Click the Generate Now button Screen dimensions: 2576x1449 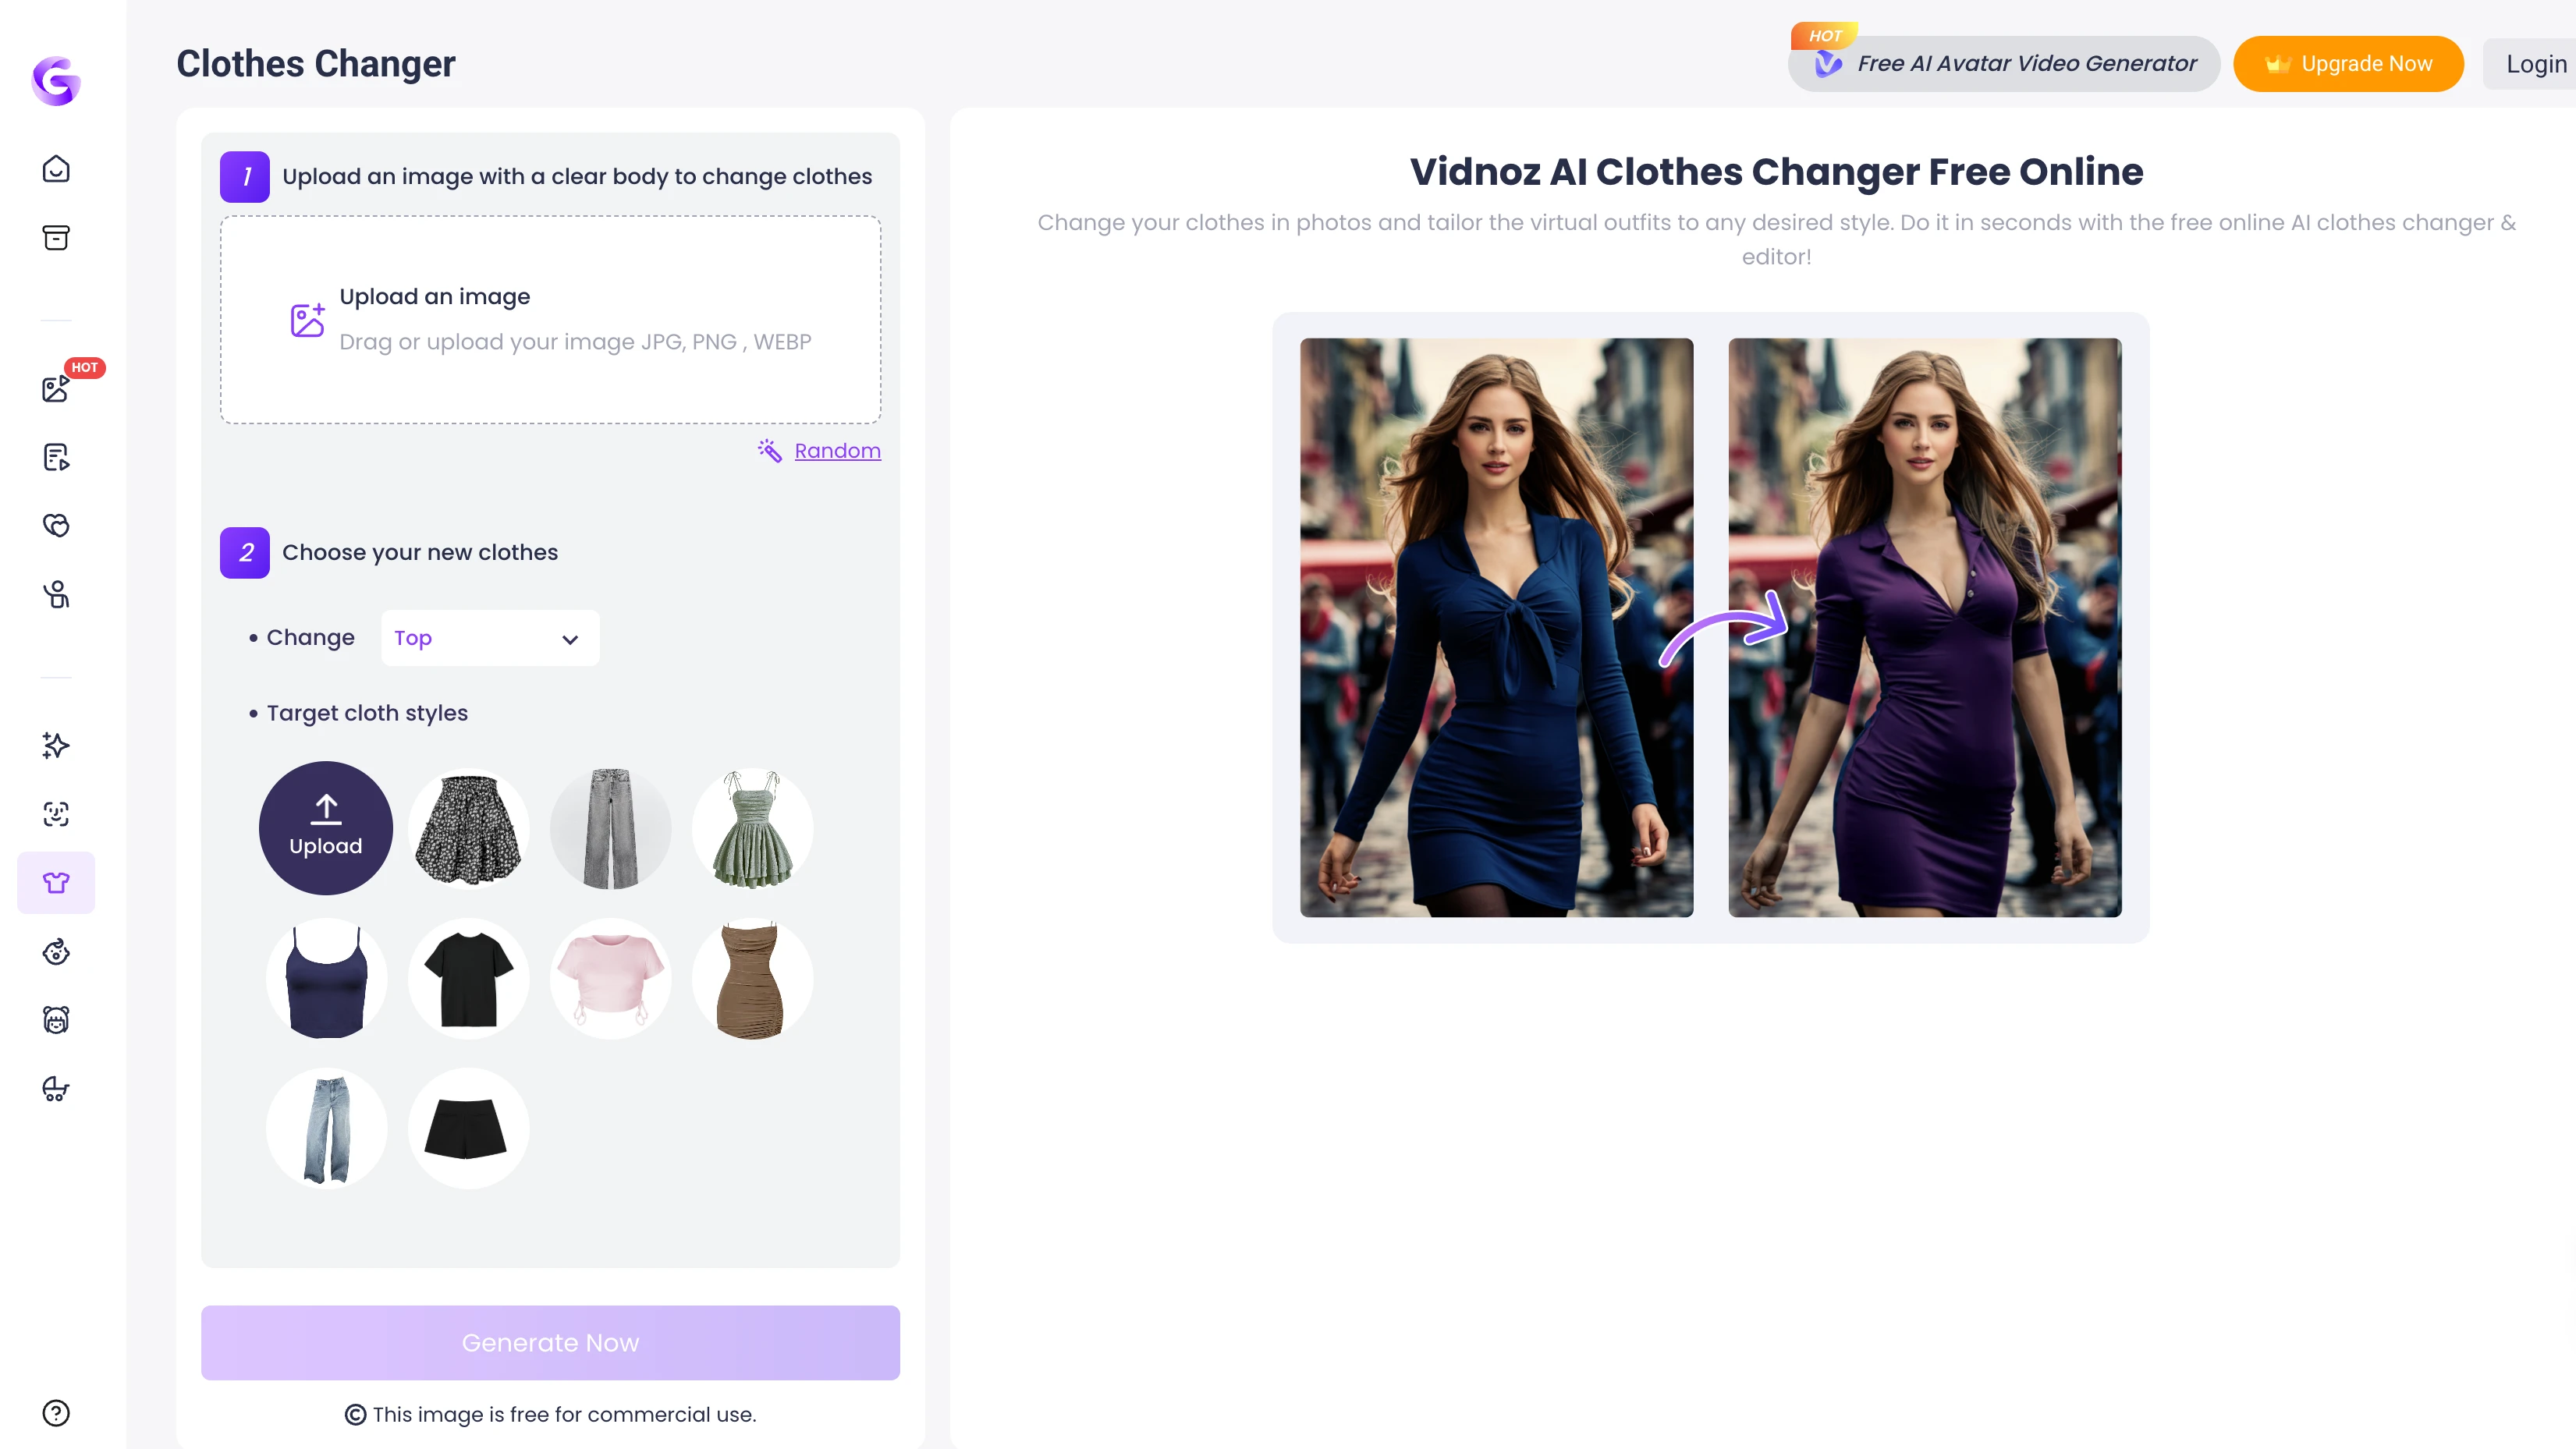tap(550, 1343)
